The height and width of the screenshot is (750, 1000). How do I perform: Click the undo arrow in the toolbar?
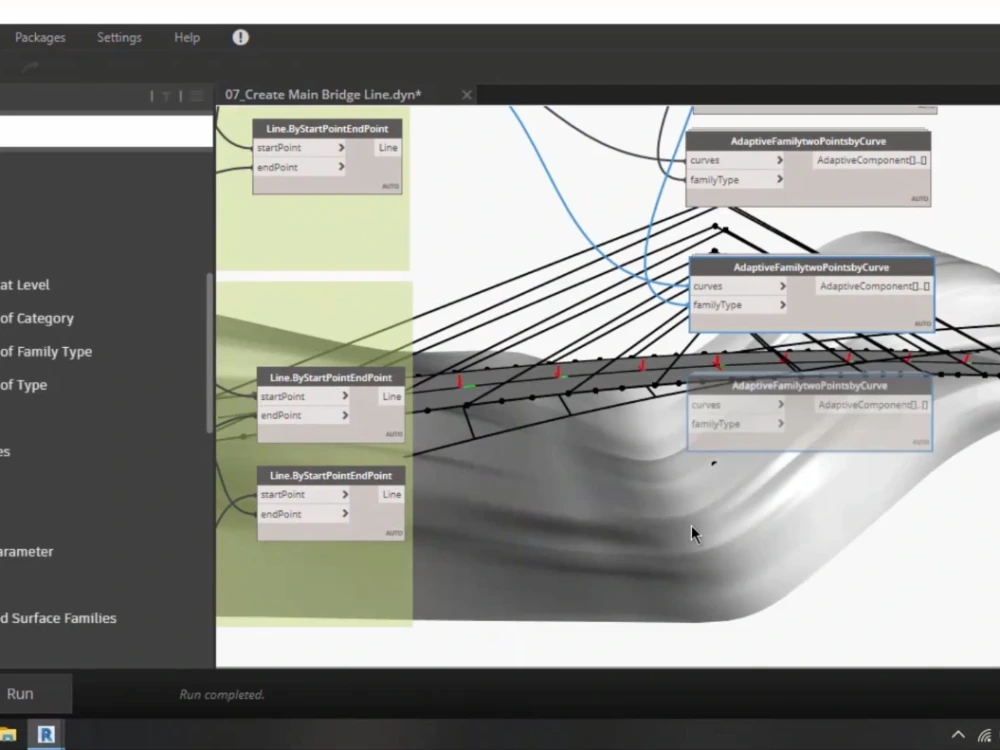(28, 68)
